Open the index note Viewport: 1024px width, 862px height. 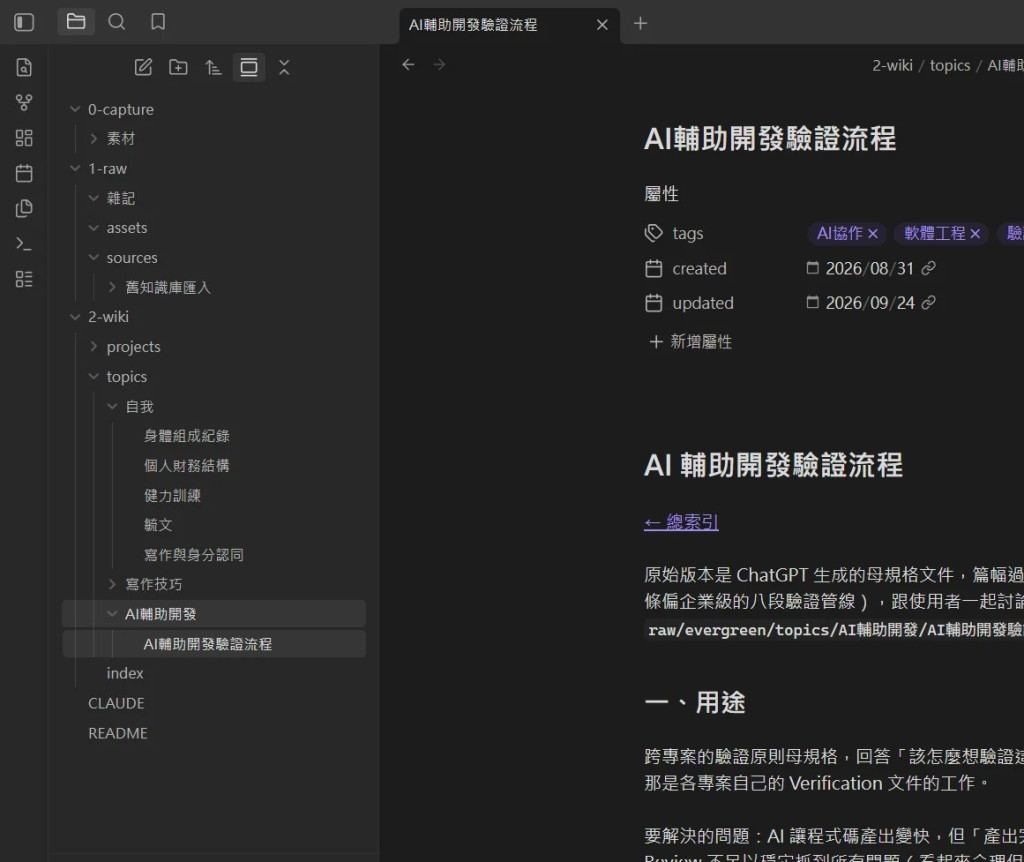click(125, 673)
